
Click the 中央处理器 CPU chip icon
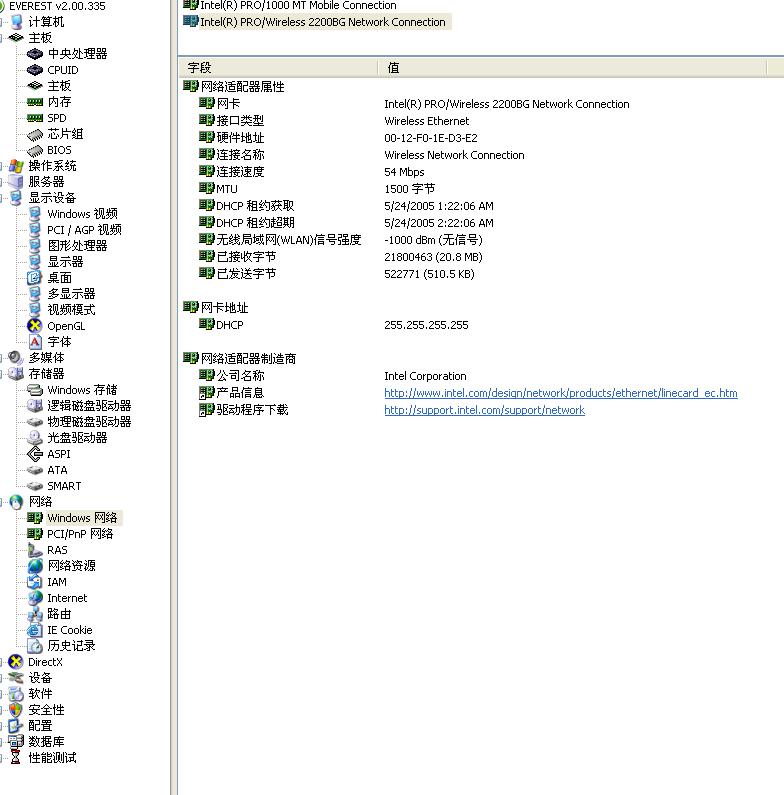34,54
